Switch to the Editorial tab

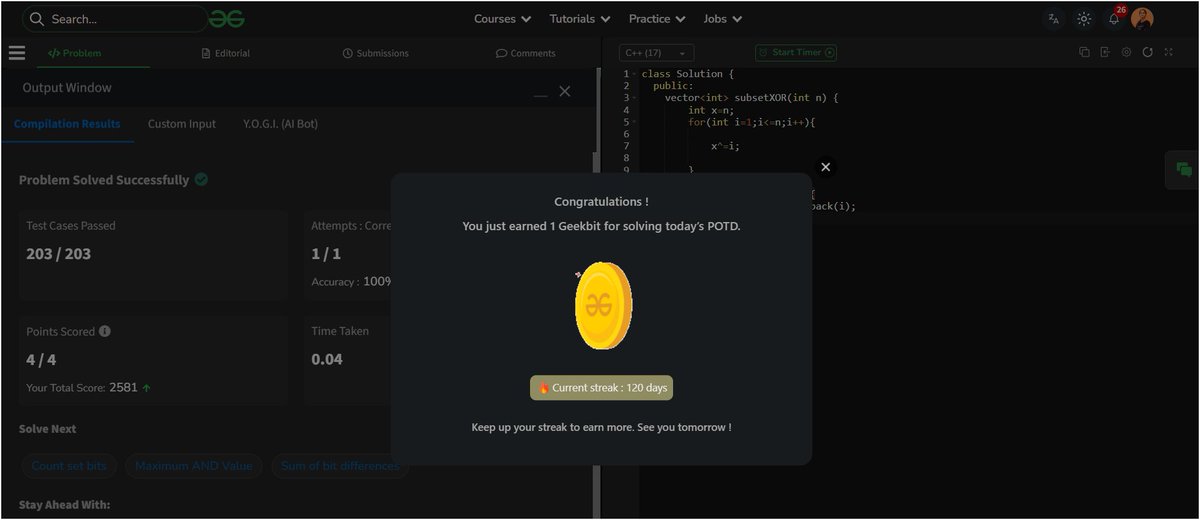click(226, 53)
